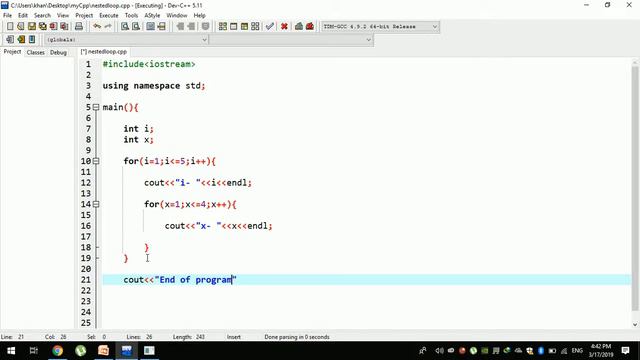This screenshot has height=360, width=640.
Task: Collapse the main() fold marker at line 5
Action: [96, 107]
